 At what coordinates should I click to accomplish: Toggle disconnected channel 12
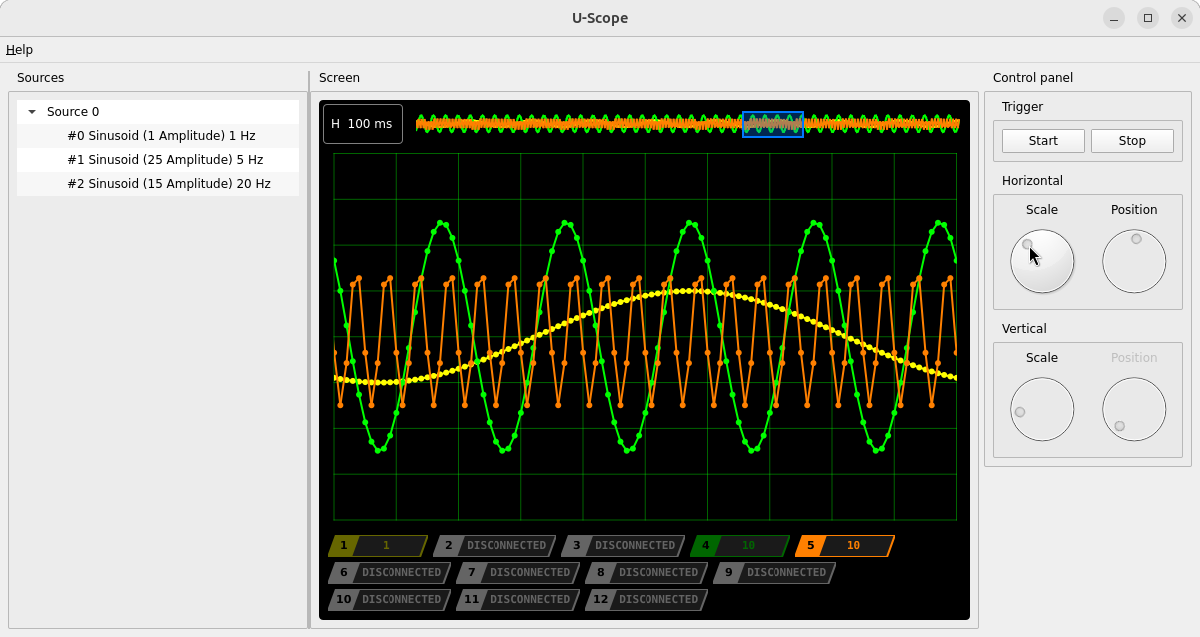[646, 600]
